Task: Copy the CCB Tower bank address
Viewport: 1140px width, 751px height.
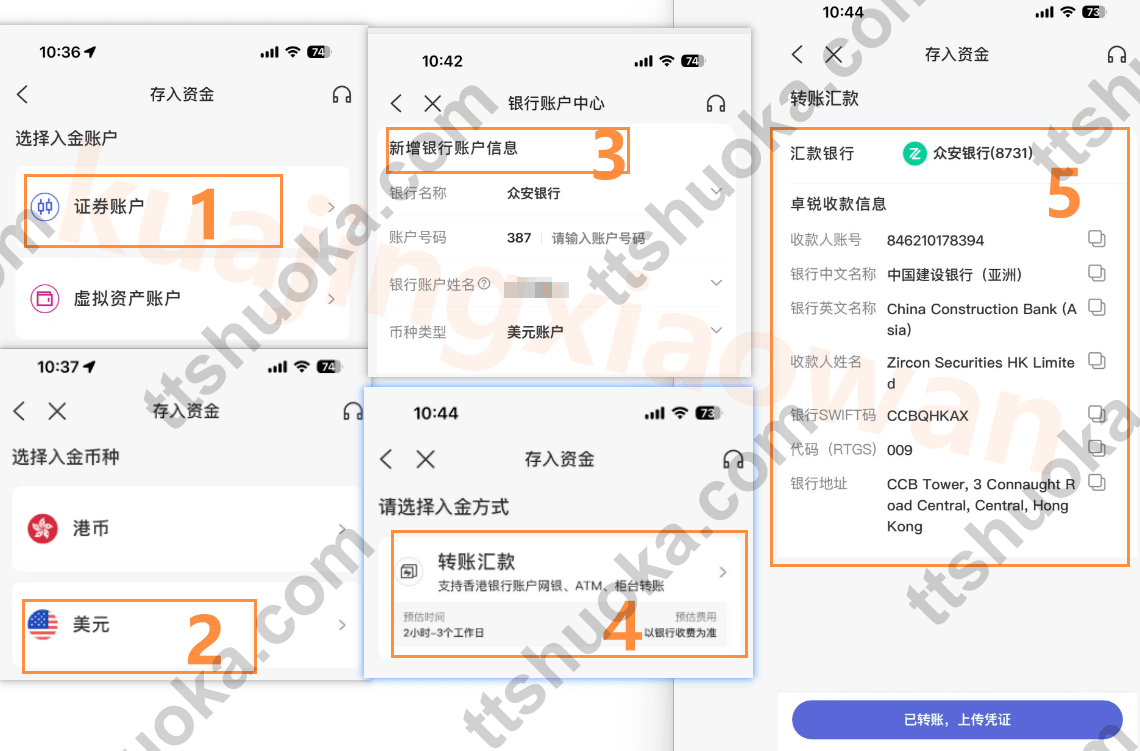Action: [1096, 483]
